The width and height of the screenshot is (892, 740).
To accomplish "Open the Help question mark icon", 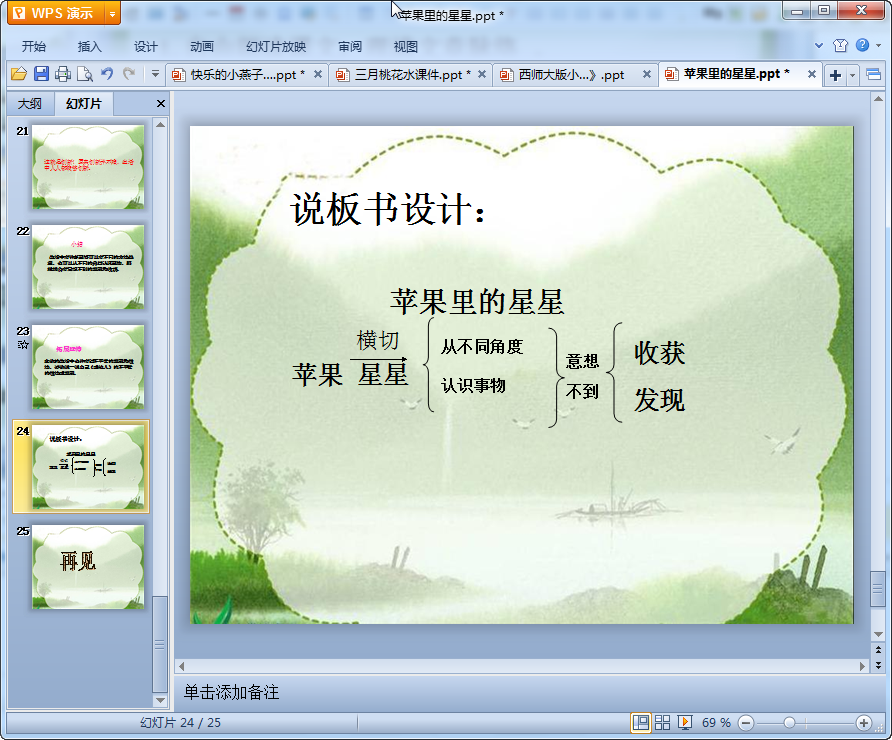I will (x=862, y=45).
